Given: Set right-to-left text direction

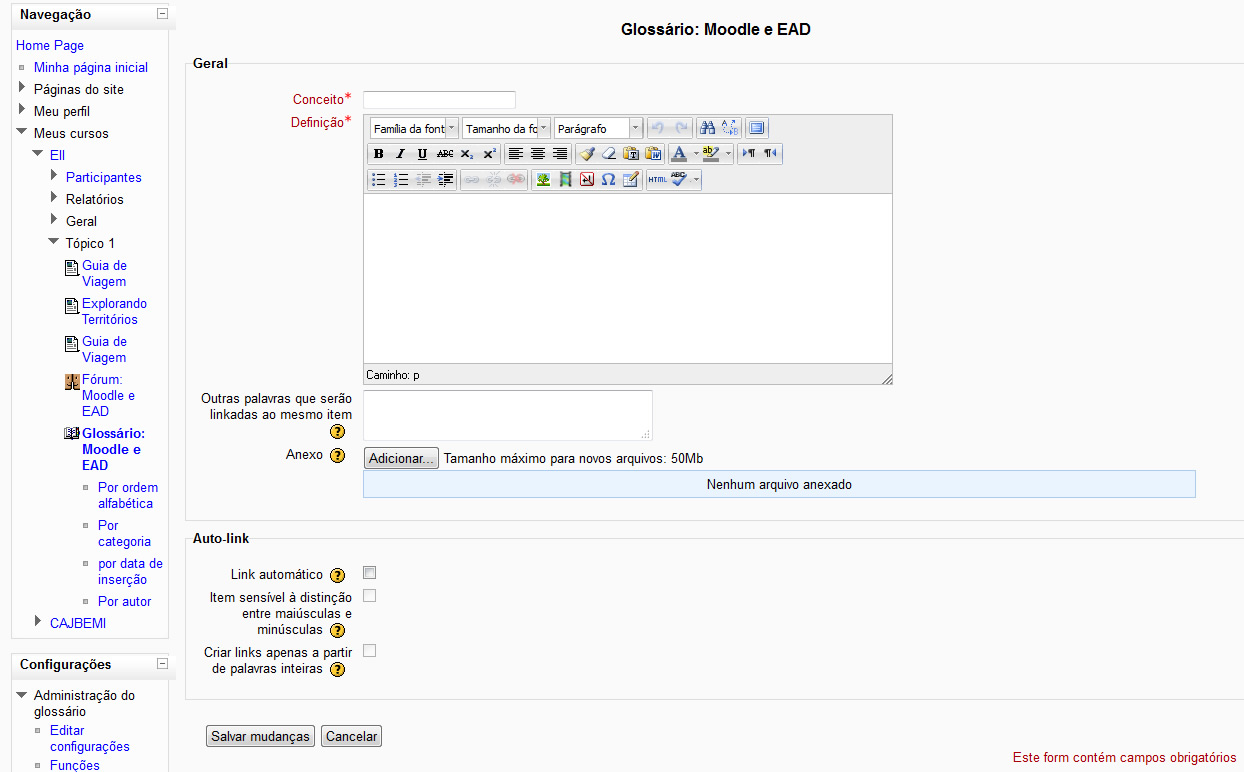Looking at the screenshot, I should [771, 154].
